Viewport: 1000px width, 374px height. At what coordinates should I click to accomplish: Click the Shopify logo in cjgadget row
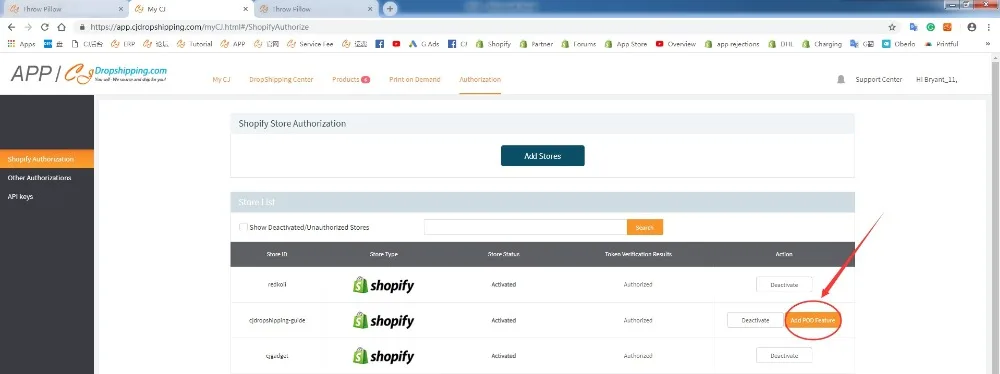(x=383, y=355)
